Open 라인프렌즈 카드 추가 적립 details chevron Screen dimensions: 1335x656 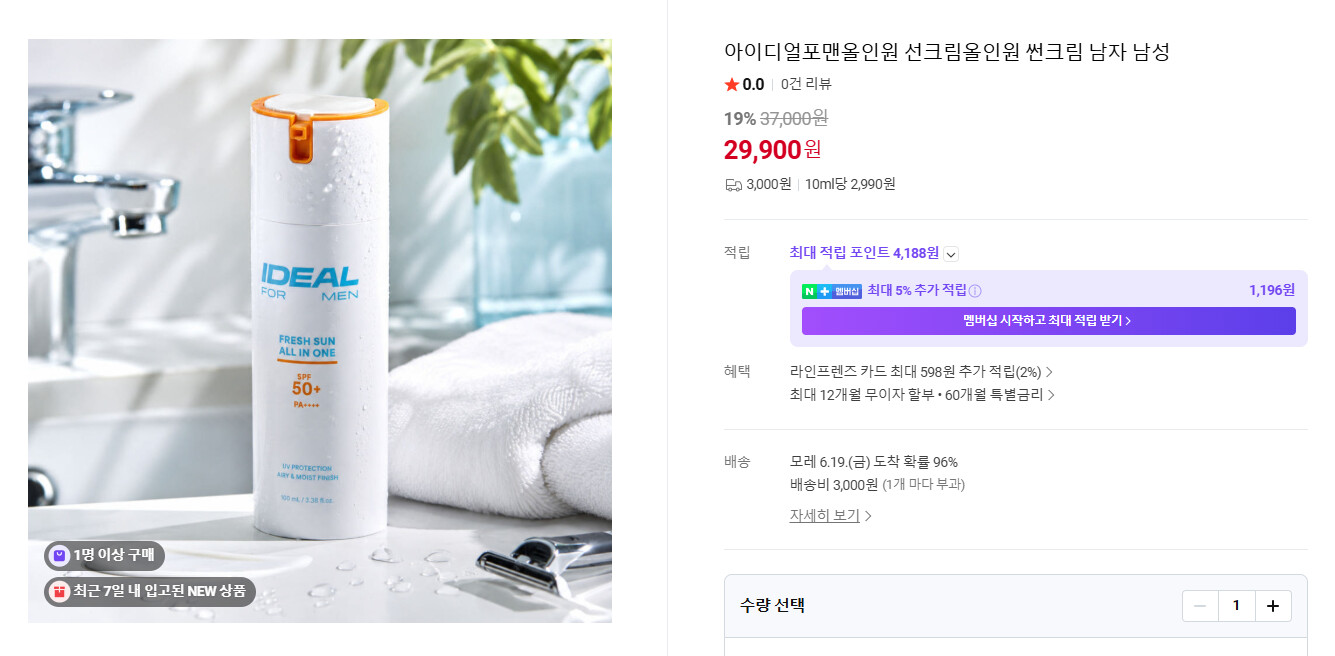click(1049, 372)
